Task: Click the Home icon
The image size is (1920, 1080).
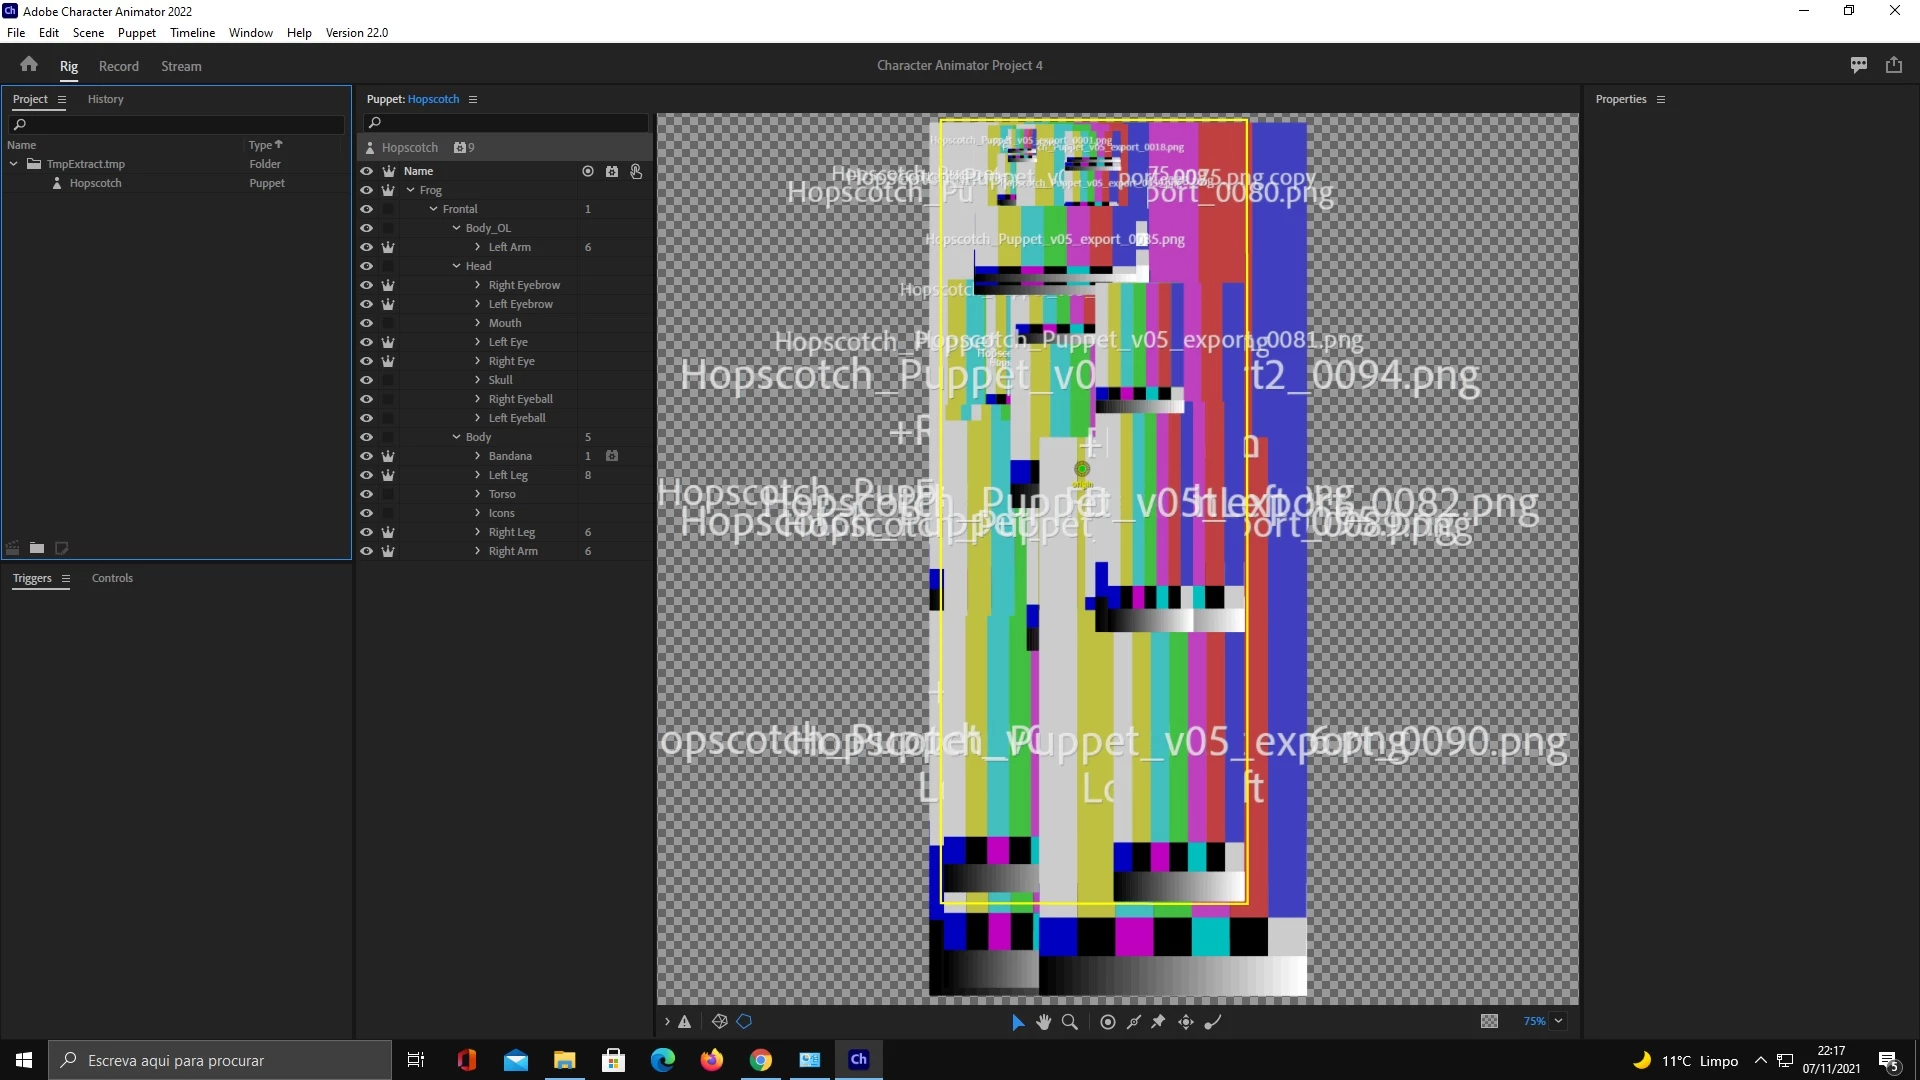Action: pos(29,65)
